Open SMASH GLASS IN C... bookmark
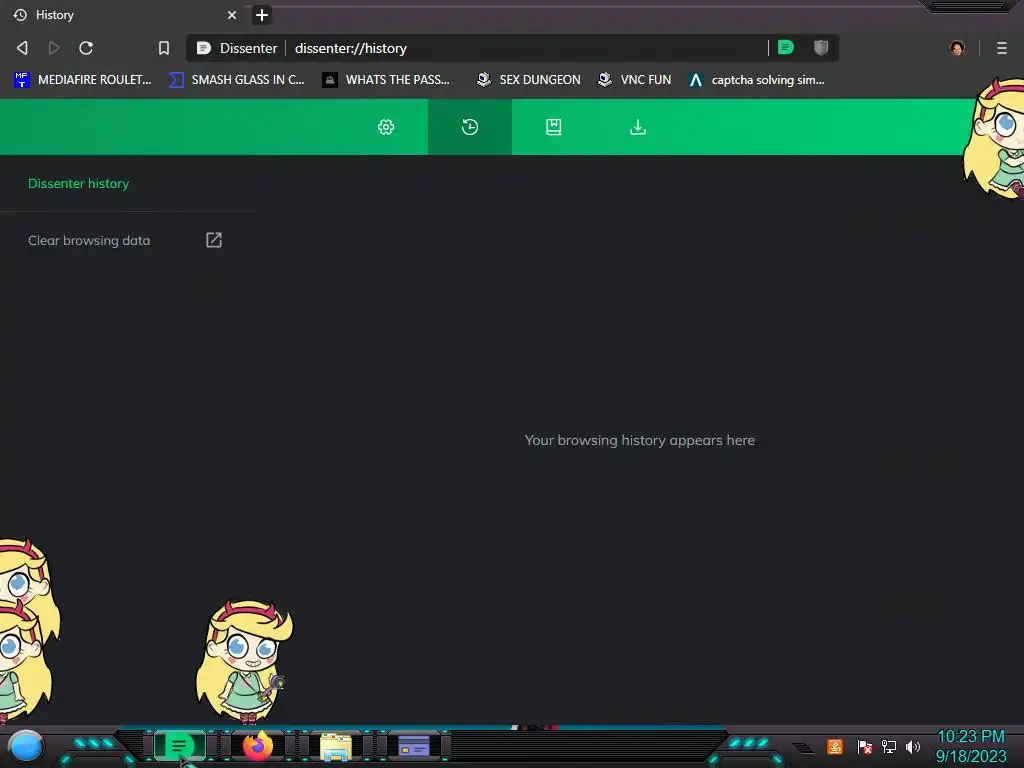The height and width of the screenshot is (768, 1024). point(236,80)
